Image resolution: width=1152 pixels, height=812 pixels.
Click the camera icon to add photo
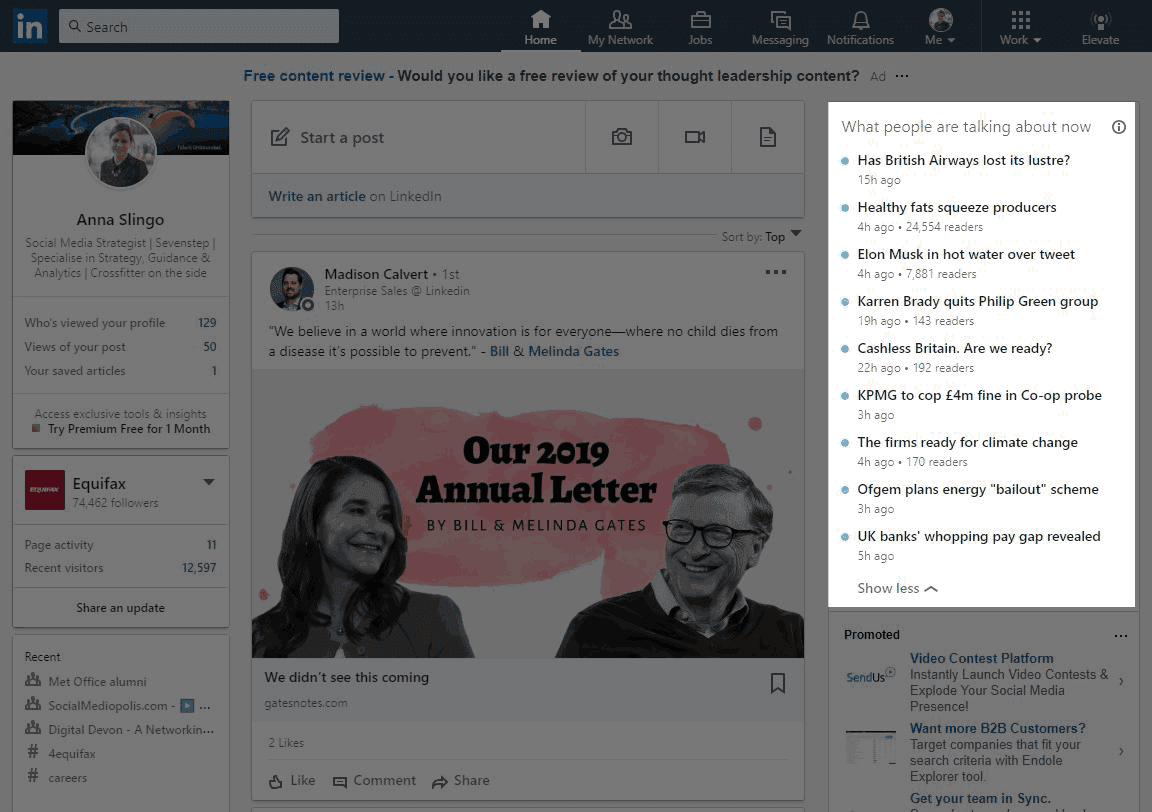pos(622,137)
